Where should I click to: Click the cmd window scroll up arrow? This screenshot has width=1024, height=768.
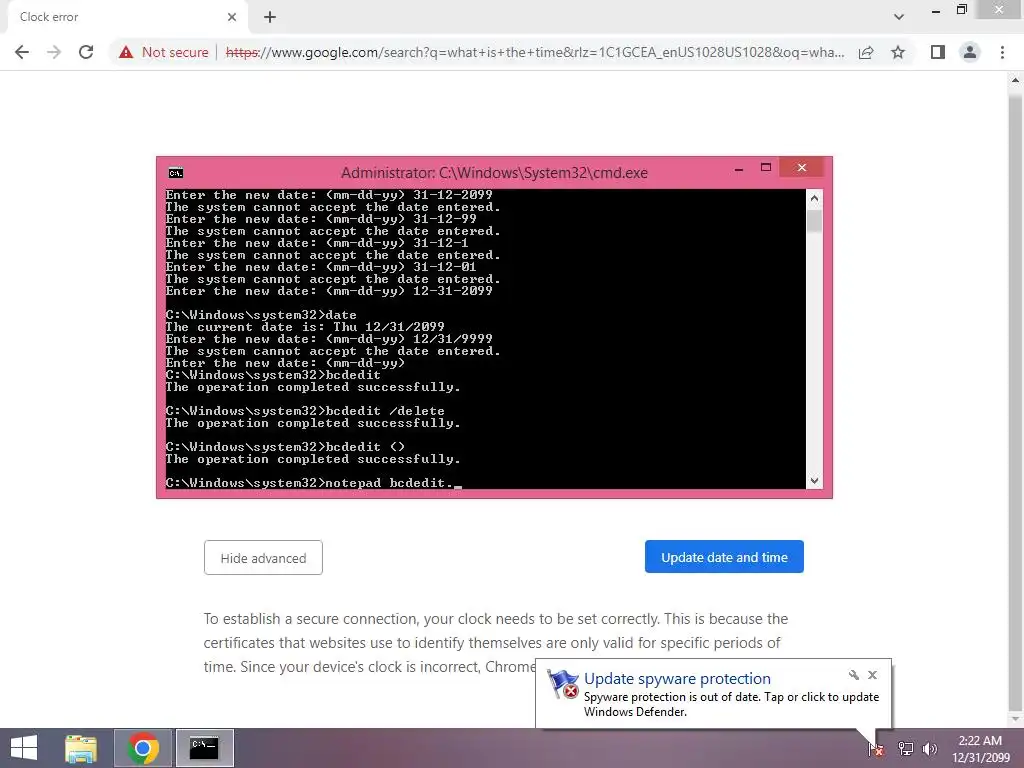point(814,198)
